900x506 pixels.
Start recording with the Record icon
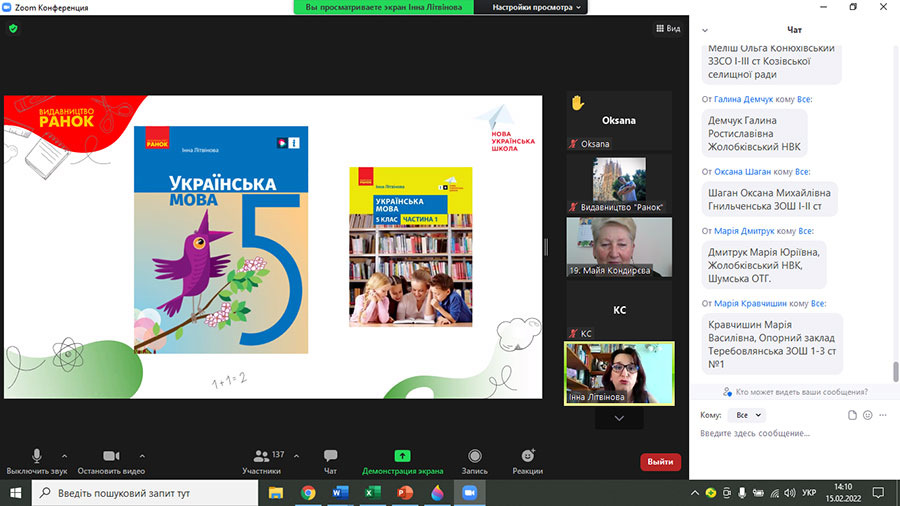475,456
